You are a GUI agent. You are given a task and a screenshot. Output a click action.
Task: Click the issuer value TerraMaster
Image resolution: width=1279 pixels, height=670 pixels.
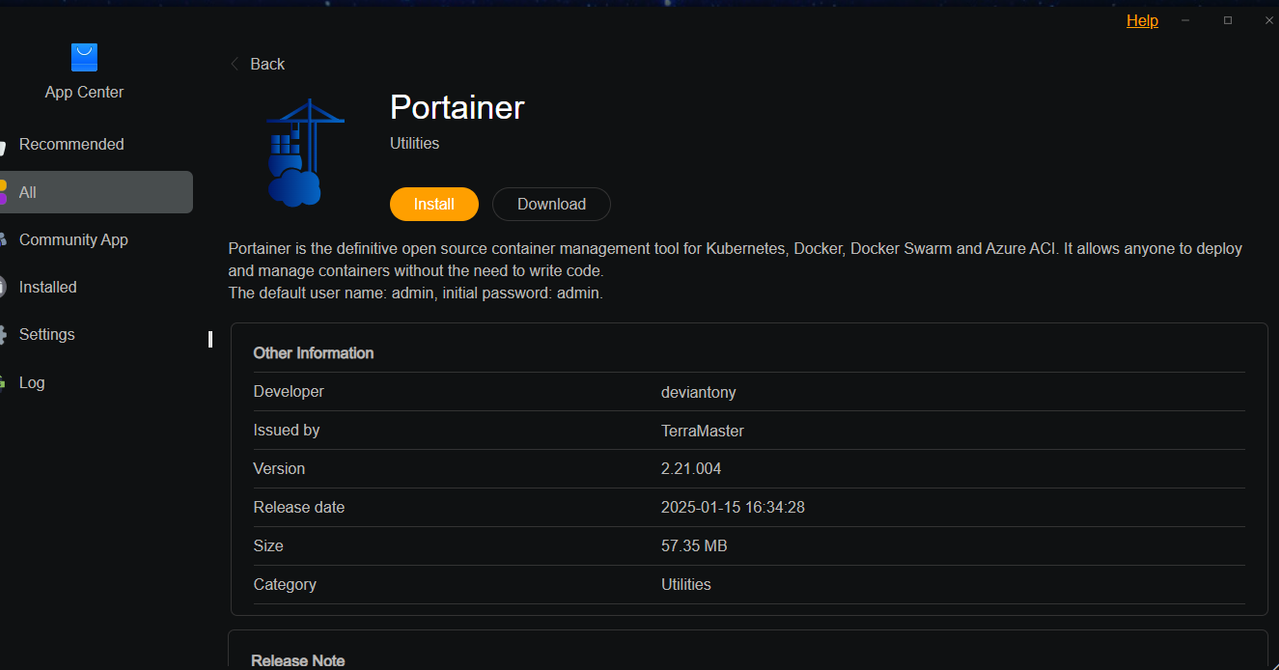tap(702, 431)
